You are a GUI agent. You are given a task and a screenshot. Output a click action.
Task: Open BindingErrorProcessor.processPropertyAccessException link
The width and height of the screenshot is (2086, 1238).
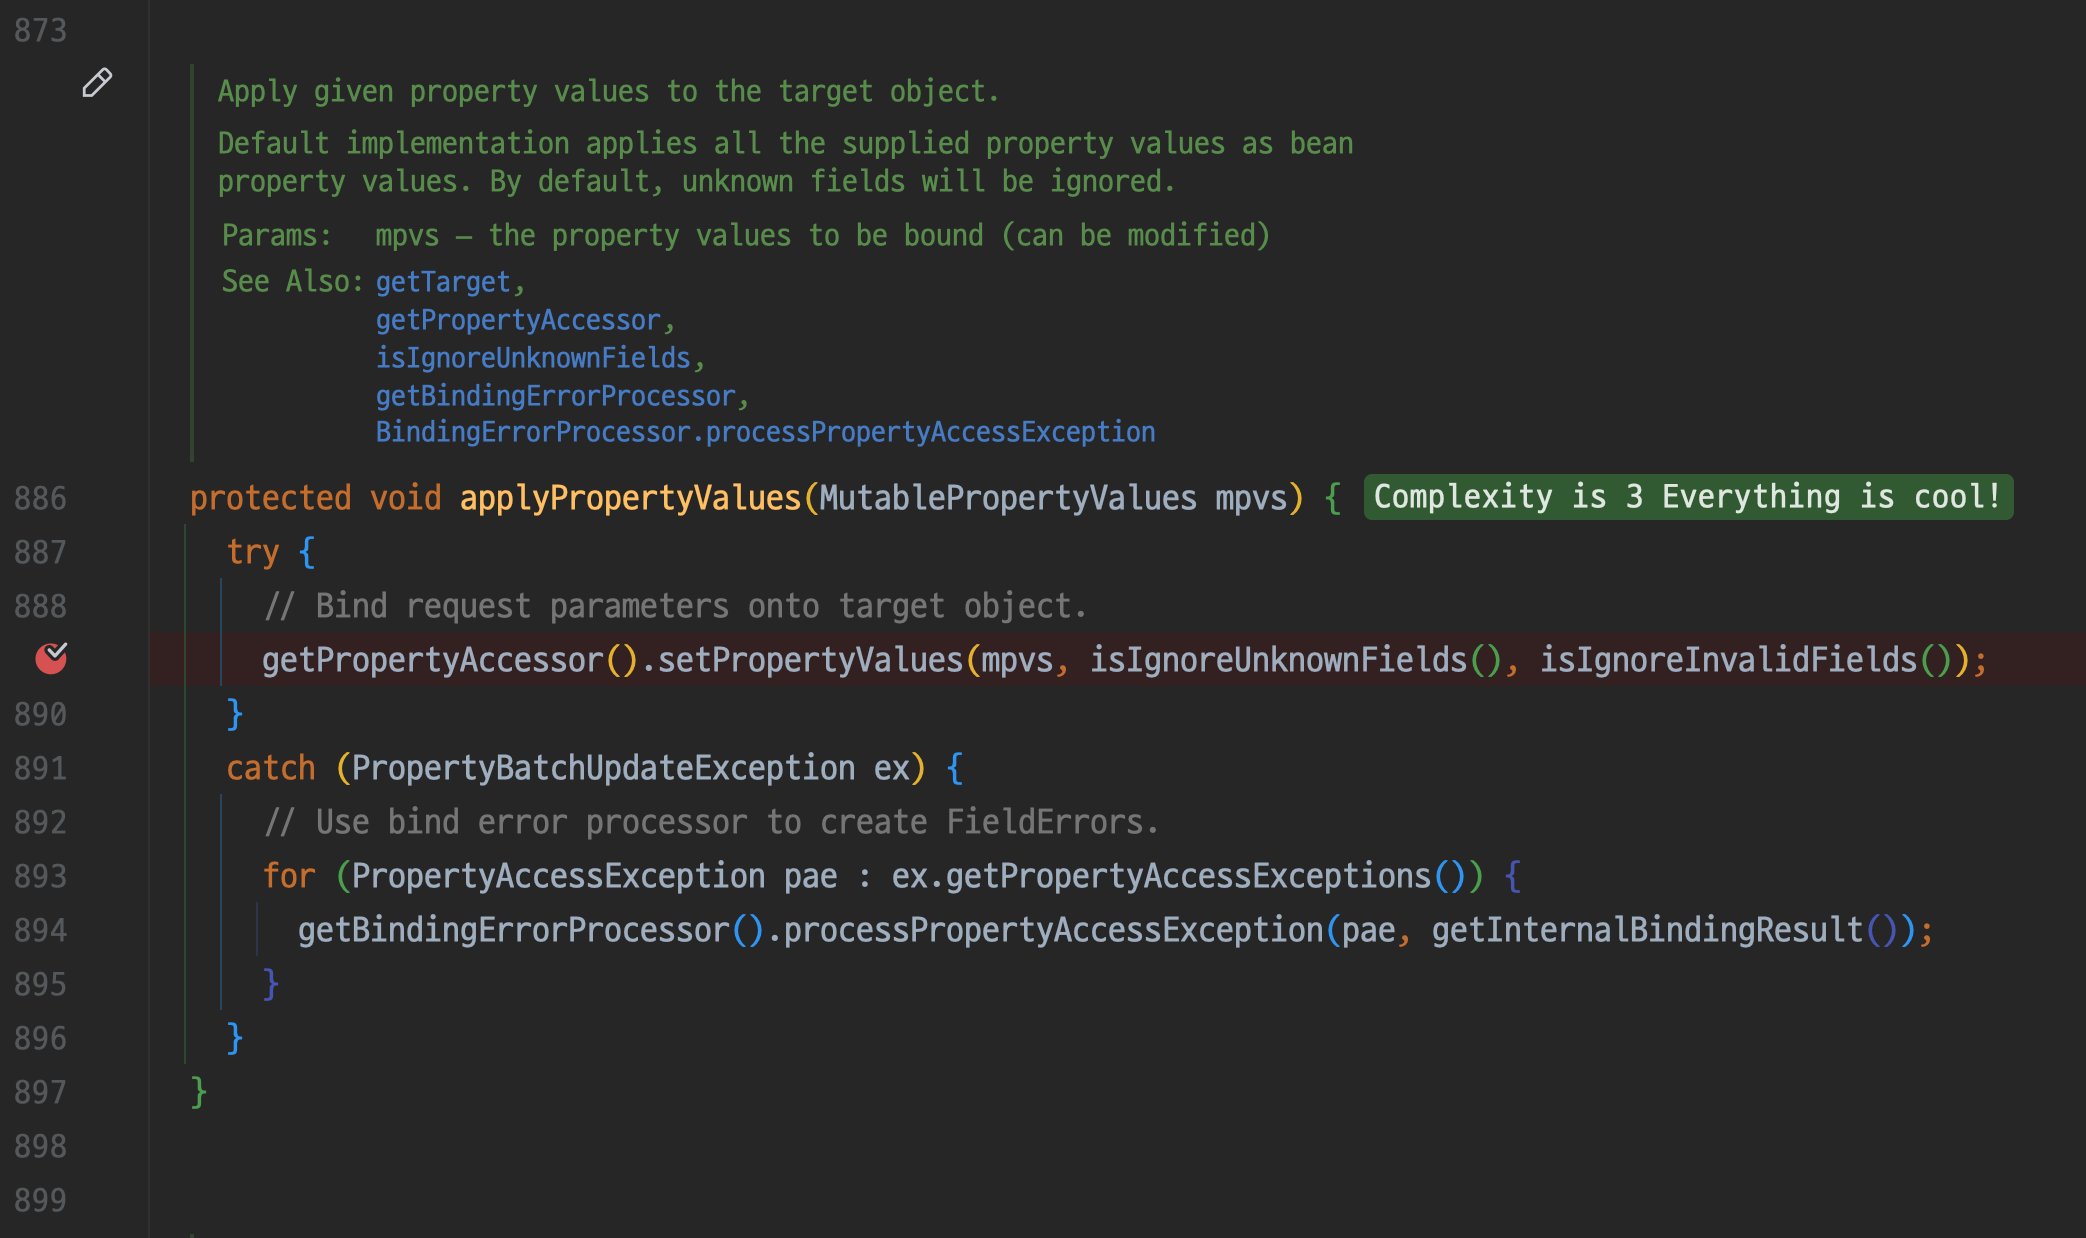(x=765, y=432)
